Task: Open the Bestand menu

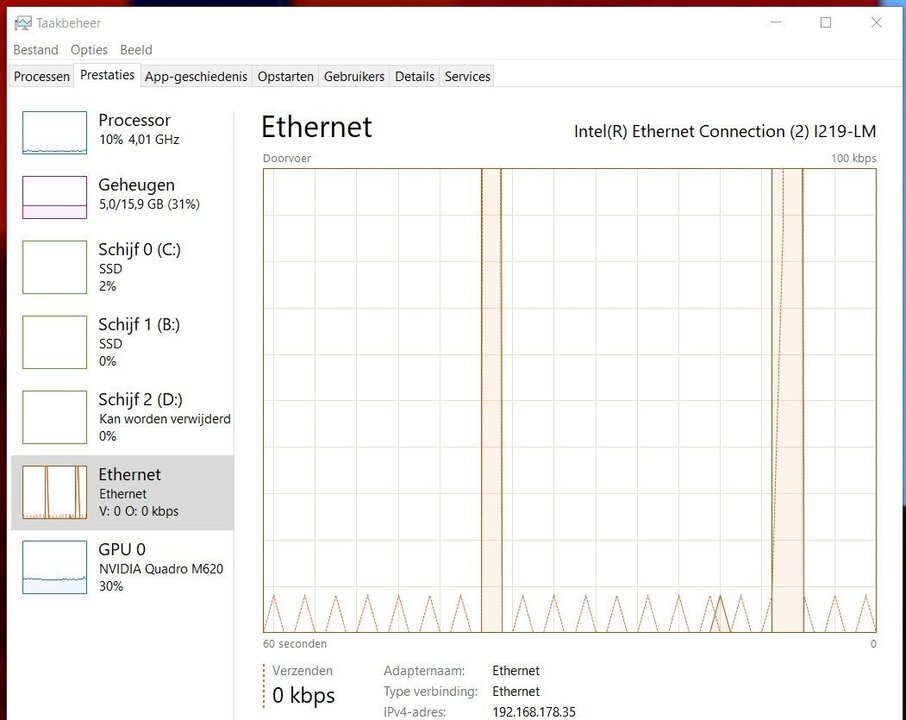Action: pyautogui.click(x=36, y=50)
